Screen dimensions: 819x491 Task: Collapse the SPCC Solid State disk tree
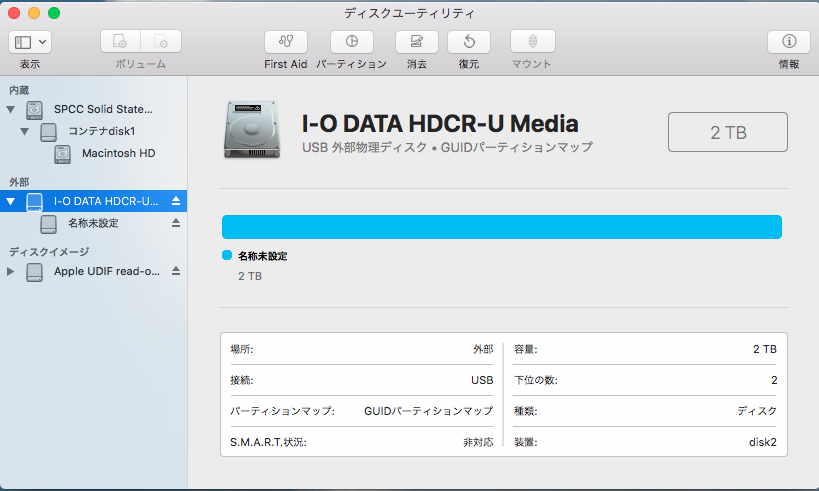click(x=10, y=110)
